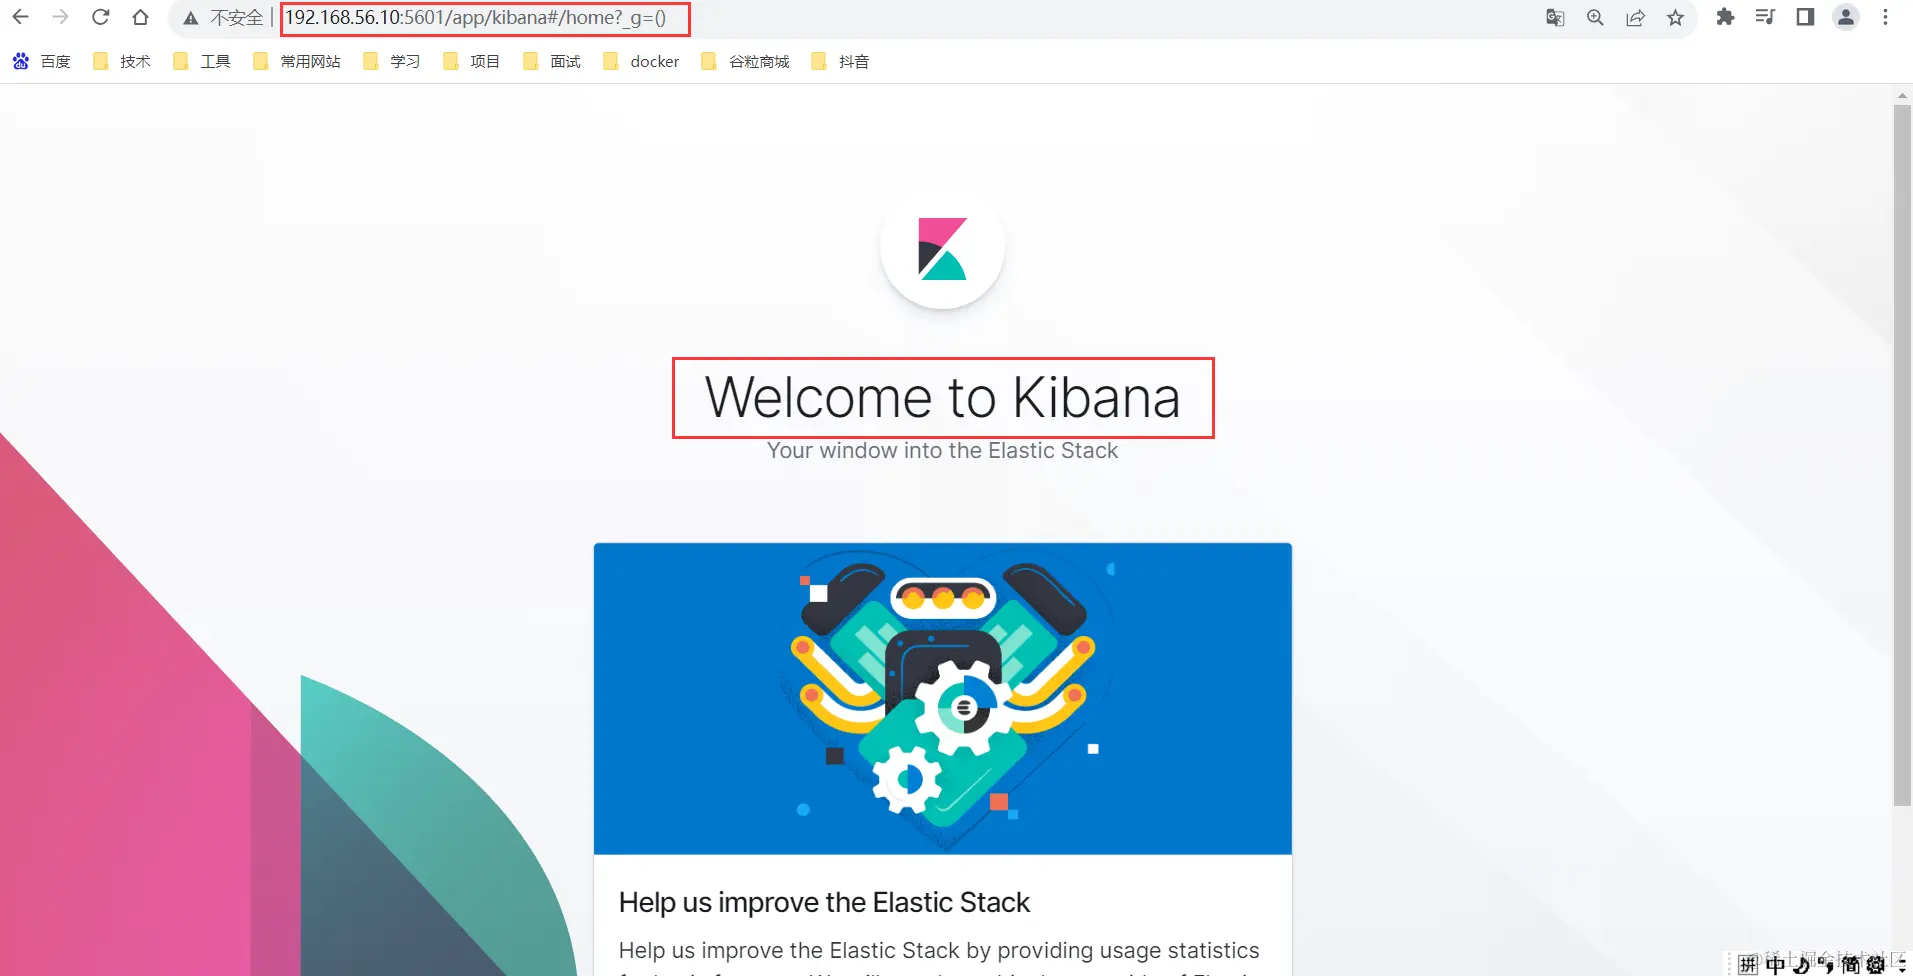Open the user profile avatar
Viewport: 1913px width, 976px height.
point(1846,17)
